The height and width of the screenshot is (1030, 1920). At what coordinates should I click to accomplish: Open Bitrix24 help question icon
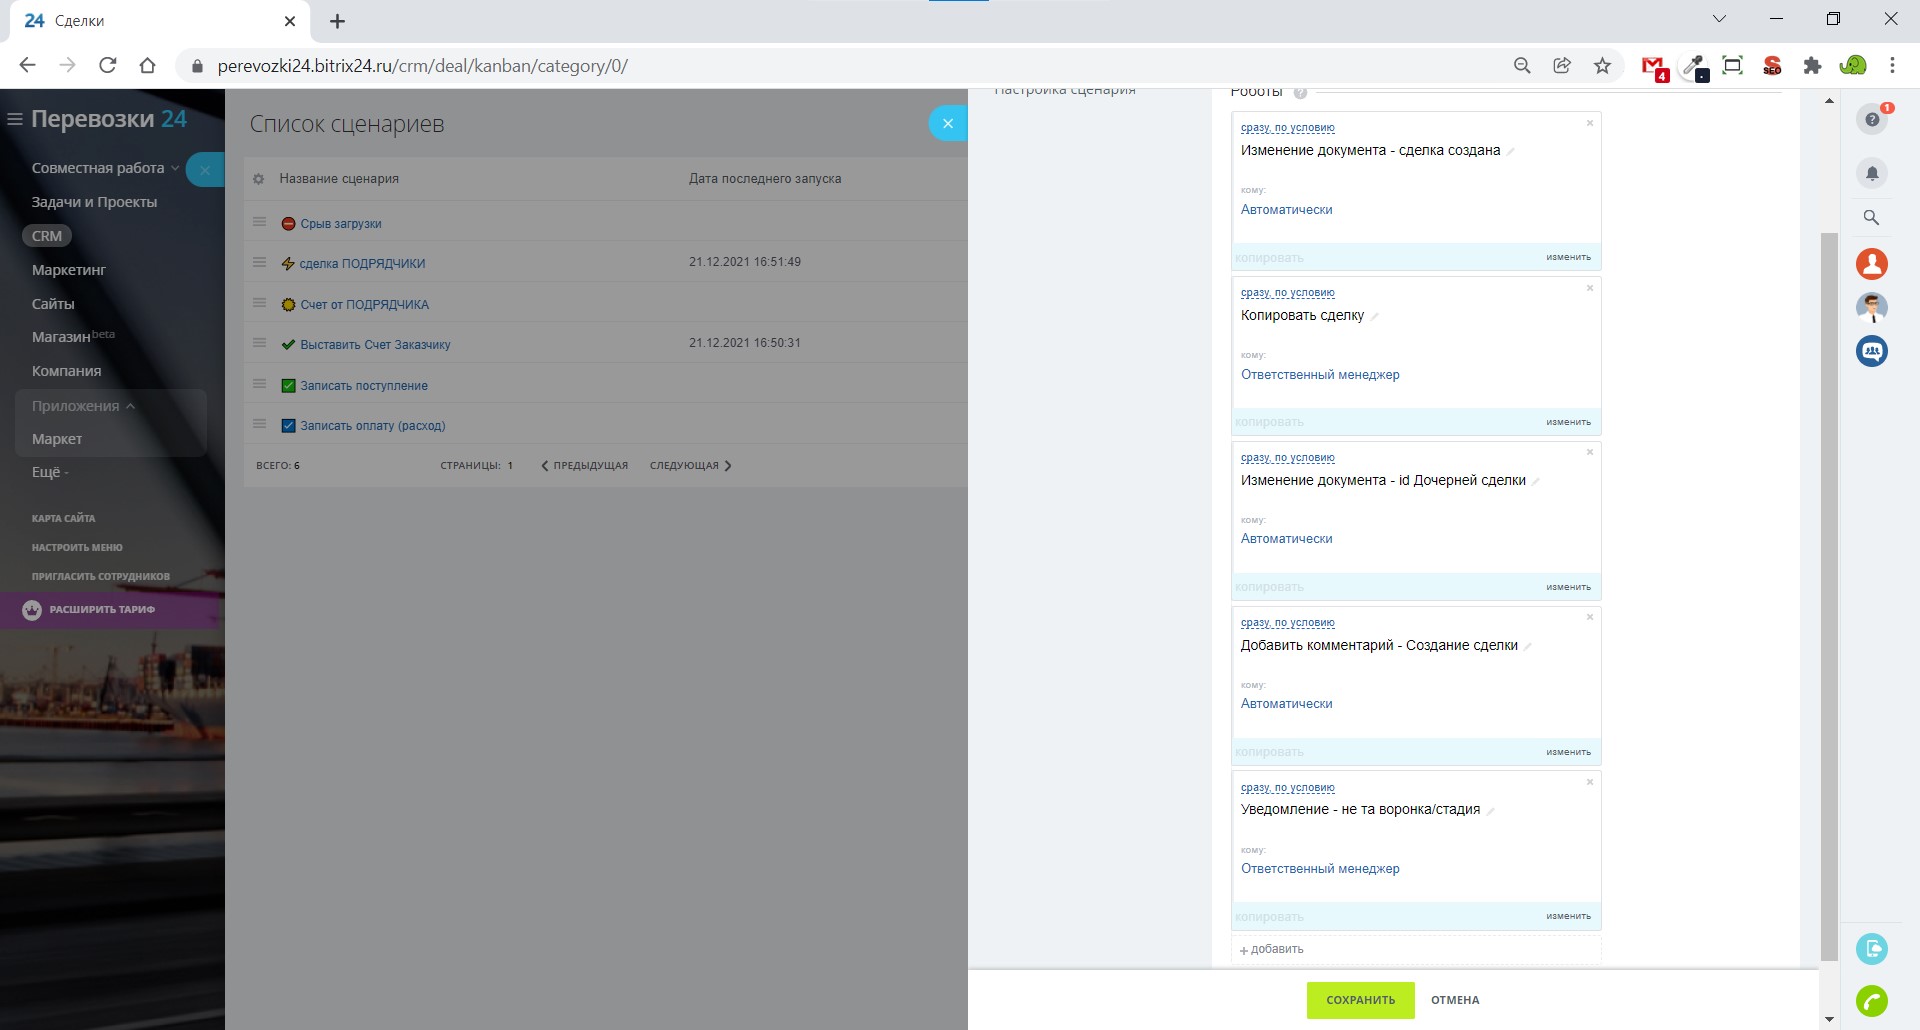click(1872, 120)
